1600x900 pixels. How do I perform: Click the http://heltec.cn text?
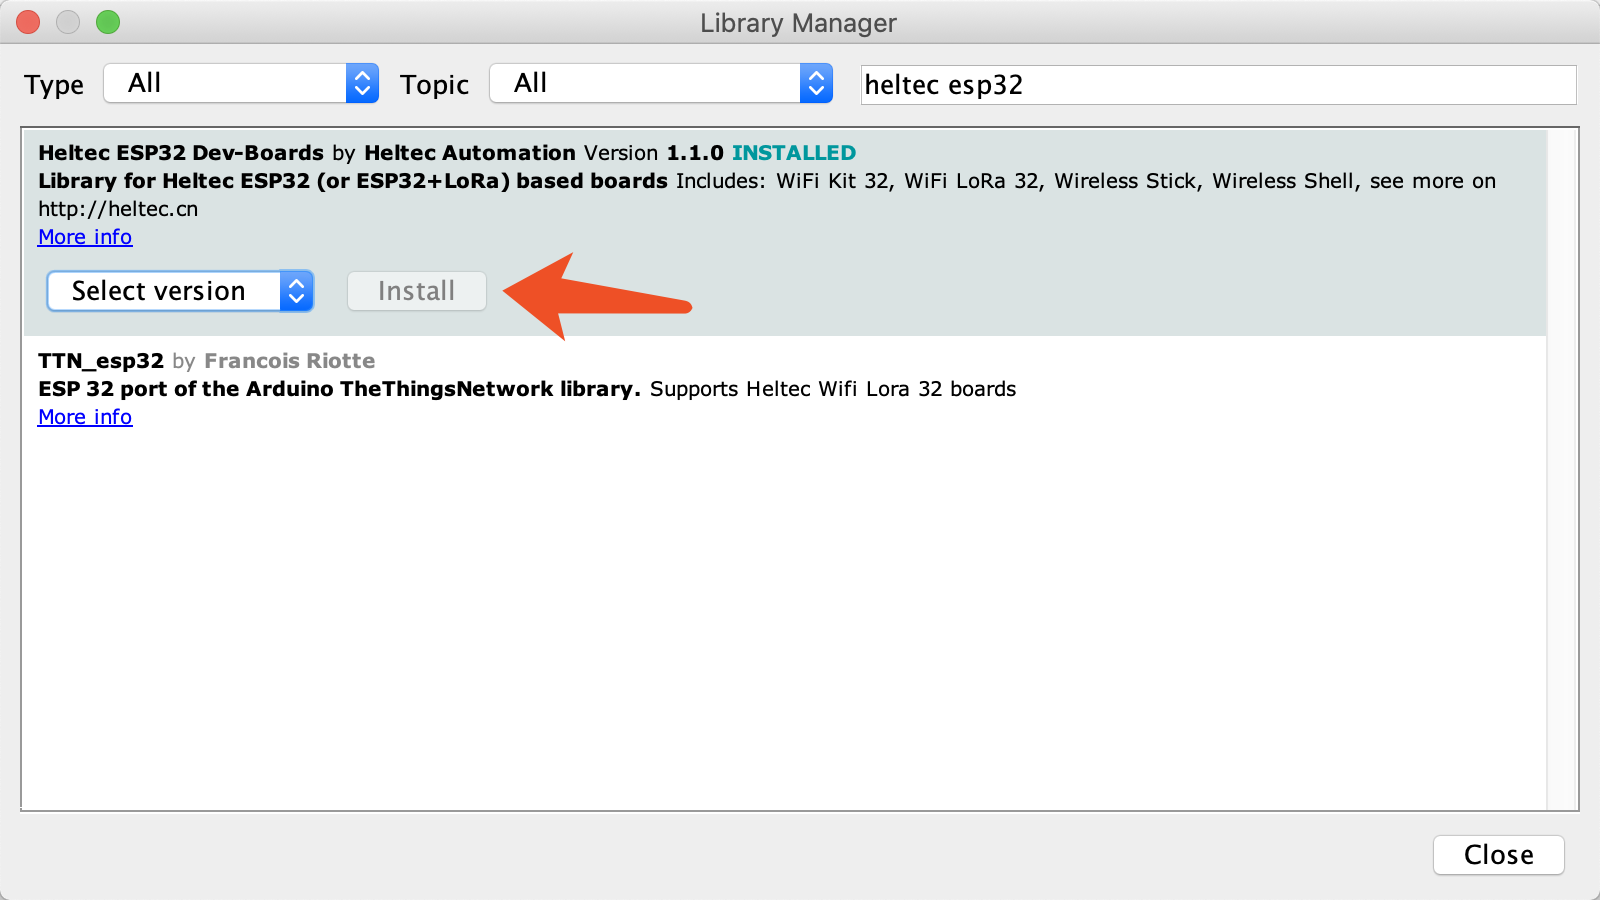pyautogui.click(x=118, y=209)
